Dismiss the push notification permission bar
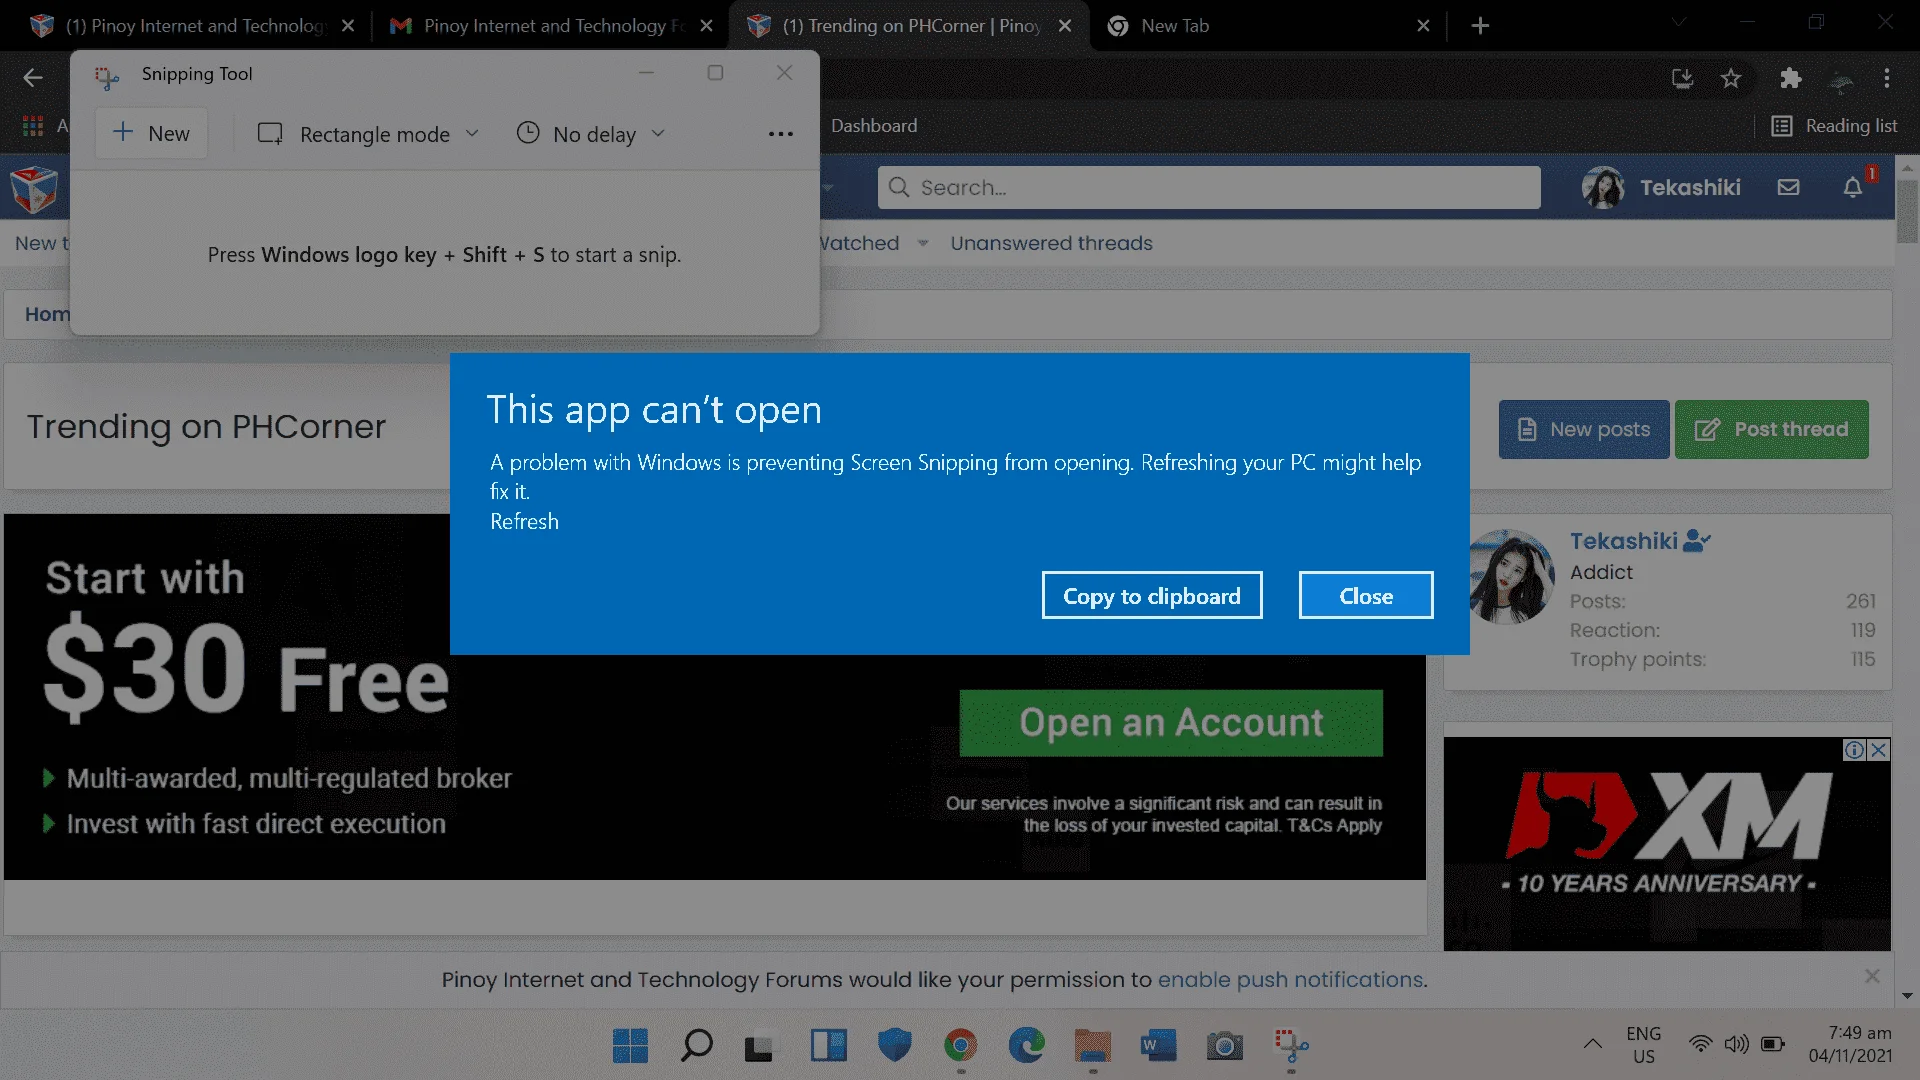Screen dimensions: 1920x1080 pyautogui.click(x=1872, y=976)
